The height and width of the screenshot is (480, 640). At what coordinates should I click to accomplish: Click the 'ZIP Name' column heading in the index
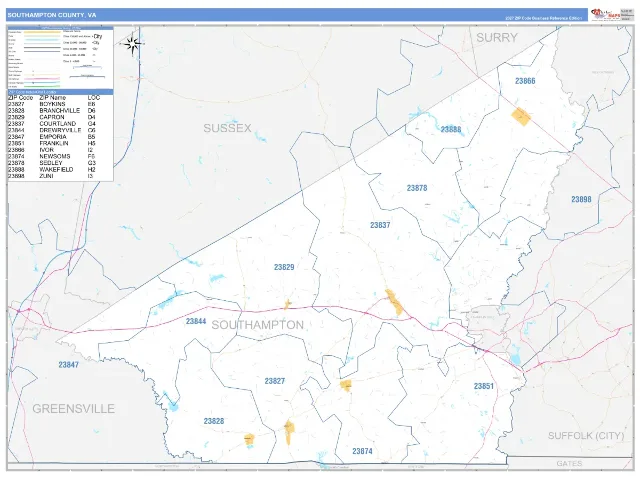pyautogui.click(x=52, y=98)
